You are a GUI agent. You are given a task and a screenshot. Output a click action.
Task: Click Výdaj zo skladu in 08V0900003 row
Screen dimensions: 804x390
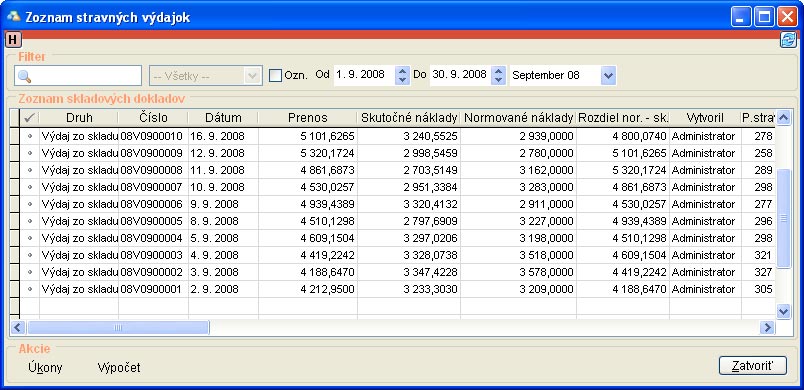[79, 255]
